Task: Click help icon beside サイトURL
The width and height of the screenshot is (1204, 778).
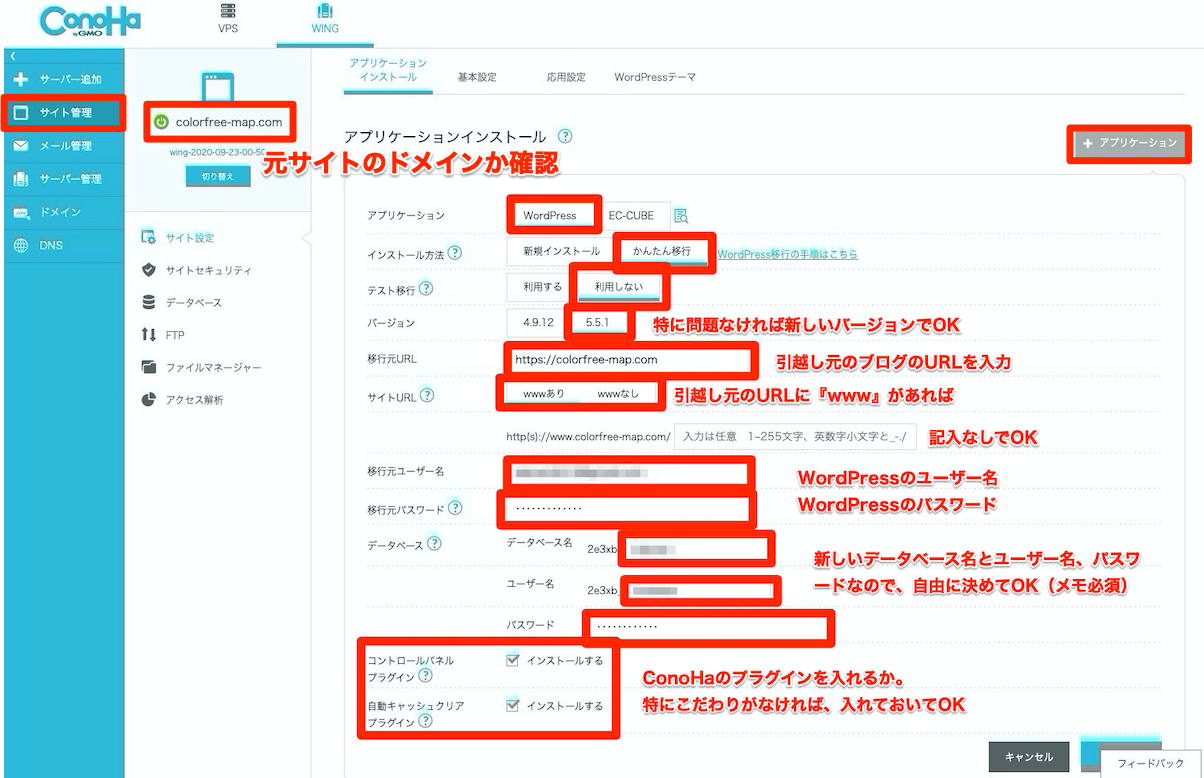Action: [x=427, y=395]
